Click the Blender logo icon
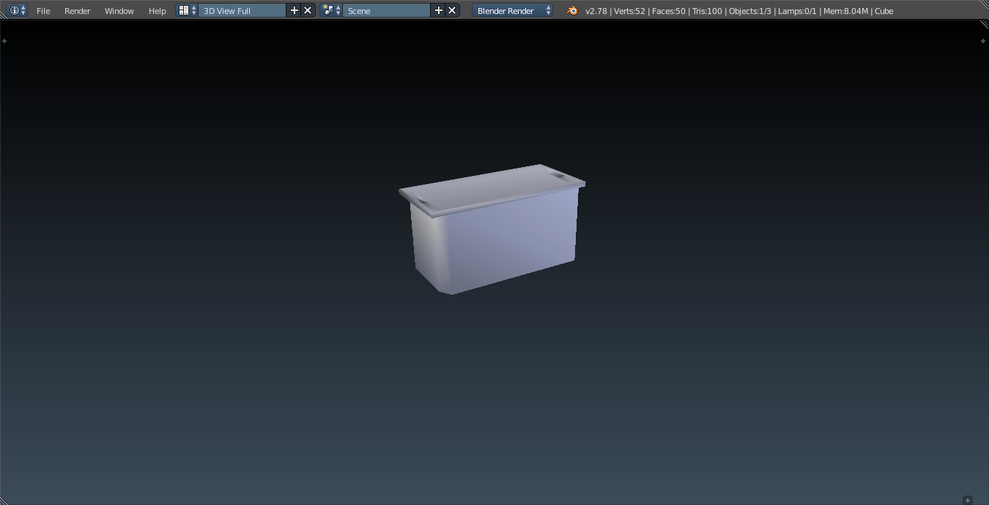Screen dimensions: 989x505 [x=572, y=10]
